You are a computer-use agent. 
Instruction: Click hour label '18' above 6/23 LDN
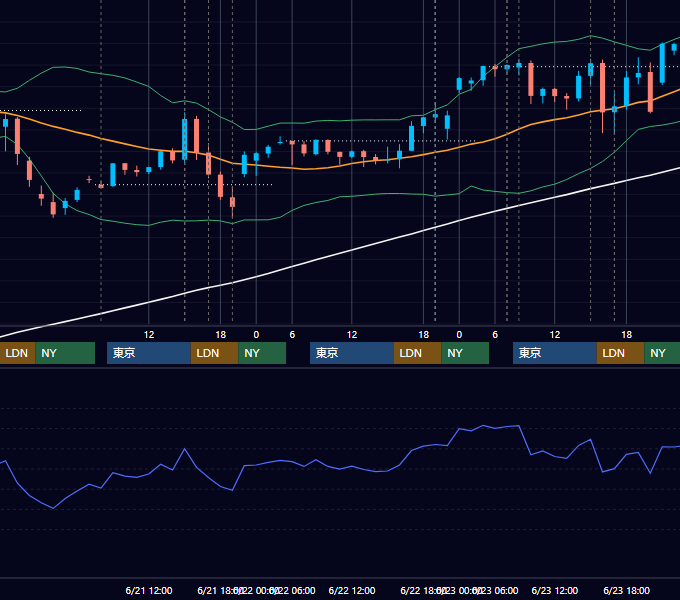(x=627, y=335)
